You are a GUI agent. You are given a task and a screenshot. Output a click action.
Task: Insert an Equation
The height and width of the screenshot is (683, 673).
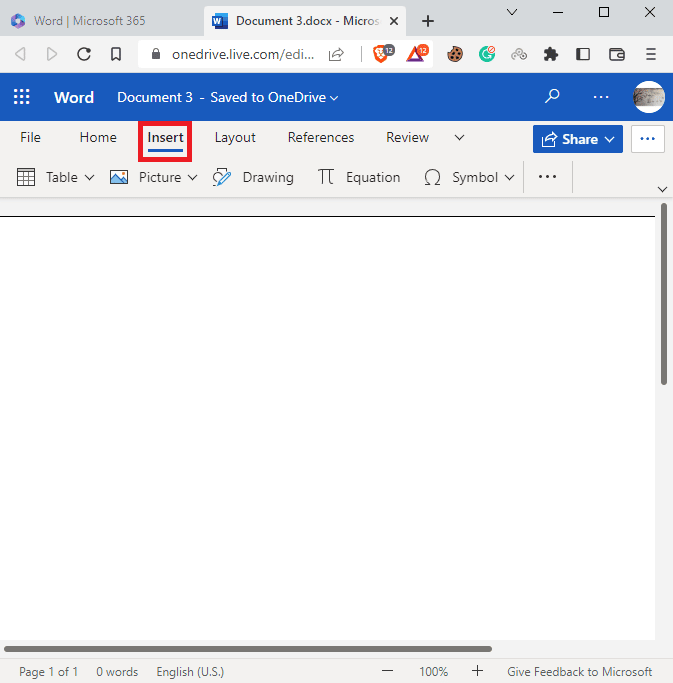[x=358, y=177]
